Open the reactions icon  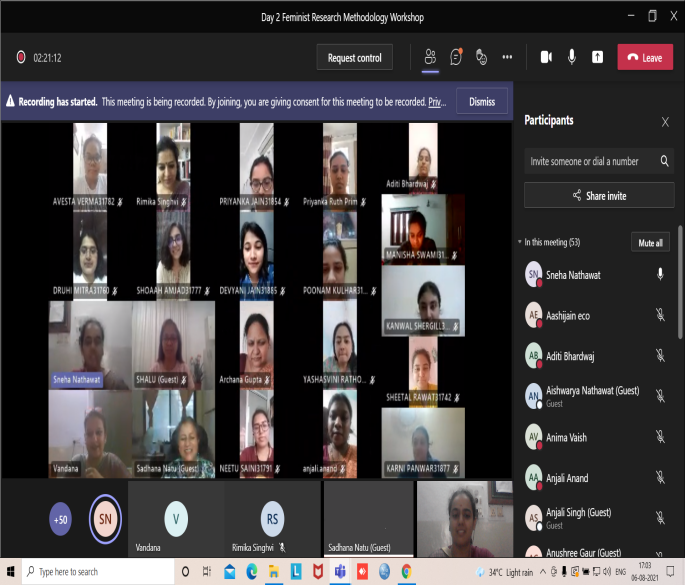pyautogui.click(x=481, y=57)
